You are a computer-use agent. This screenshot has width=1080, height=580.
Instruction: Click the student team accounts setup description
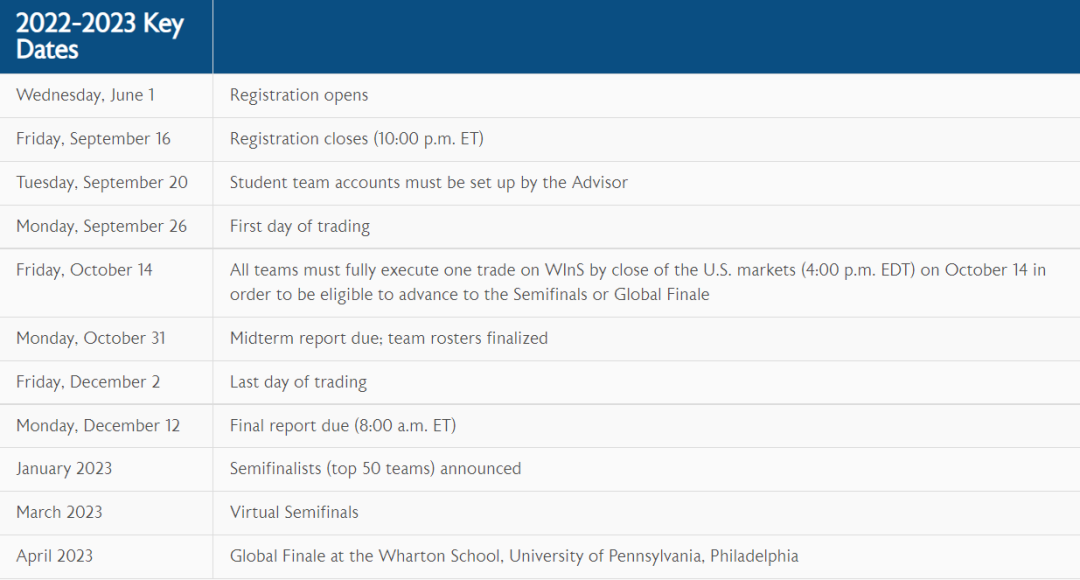[x=428, y=182]
